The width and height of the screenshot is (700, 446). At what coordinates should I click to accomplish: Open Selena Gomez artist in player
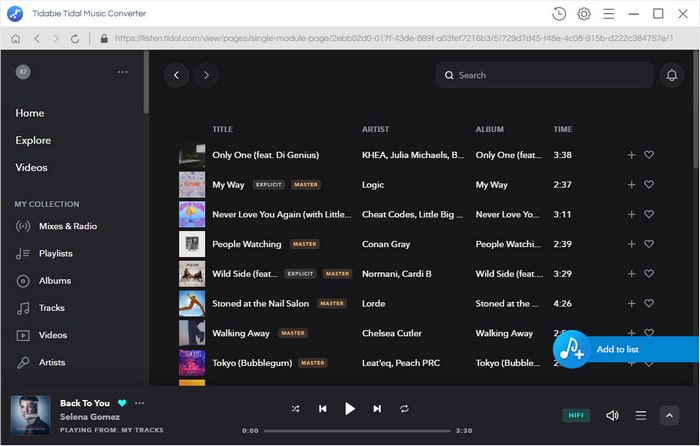click(90, 417)
